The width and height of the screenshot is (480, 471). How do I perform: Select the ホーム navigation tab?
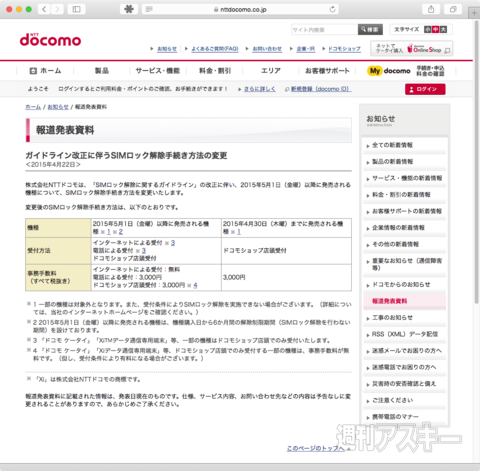pyautogui.click(x=45, y=71)
